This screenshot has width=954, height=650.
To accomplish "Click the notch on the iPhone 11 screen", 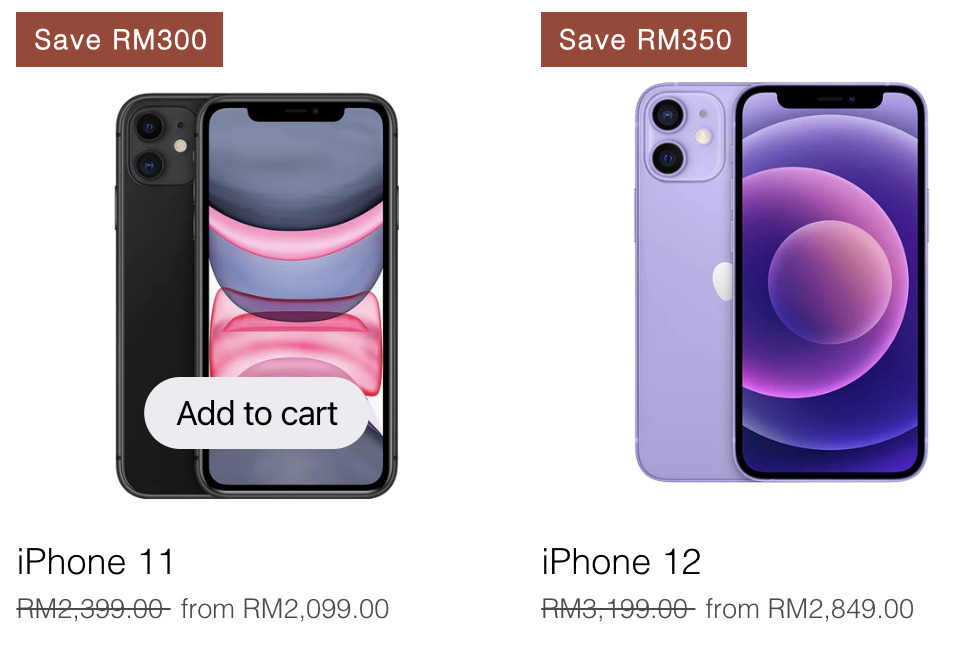I will tap(296, 113).
